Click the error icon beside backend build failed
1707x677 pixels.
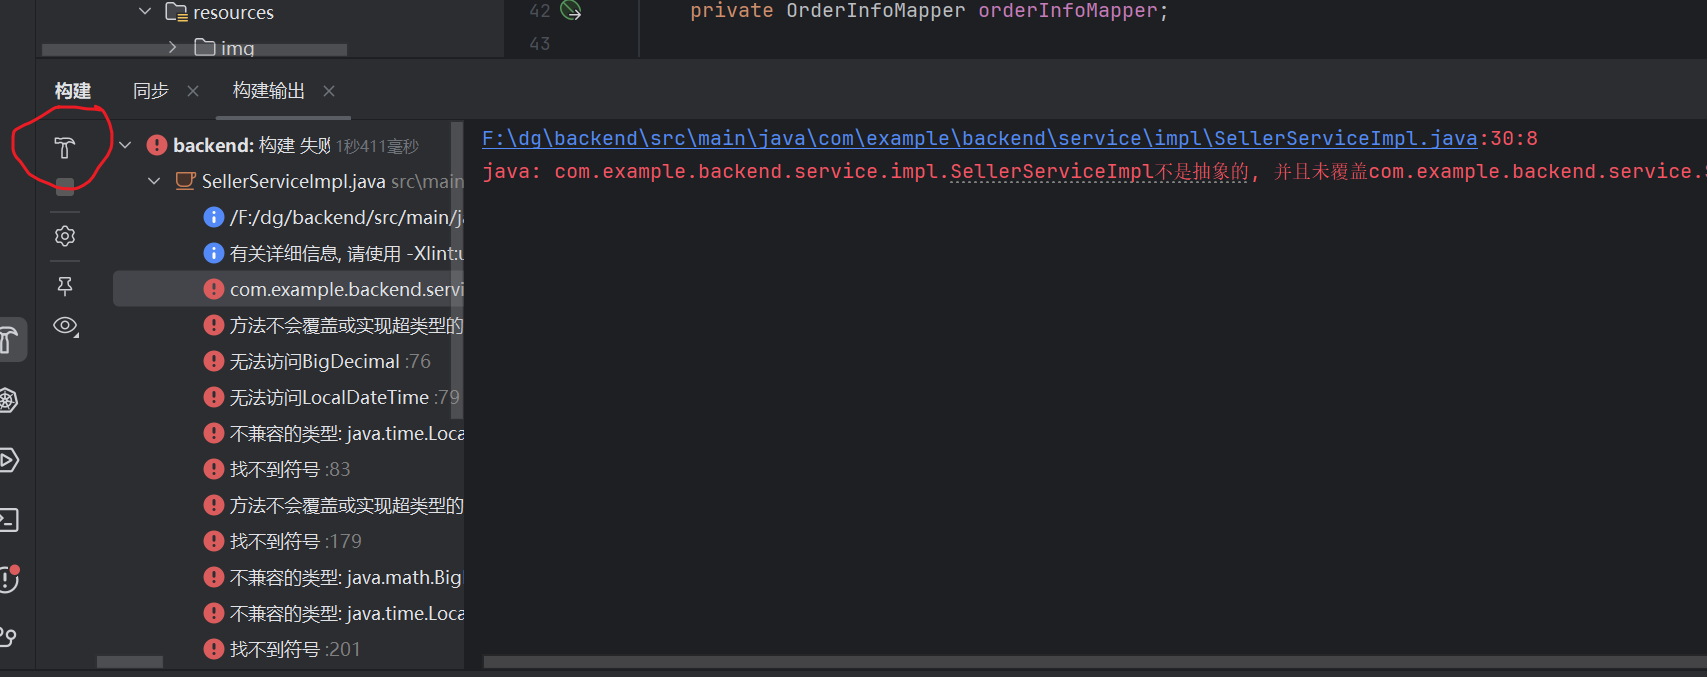point(157,145)
